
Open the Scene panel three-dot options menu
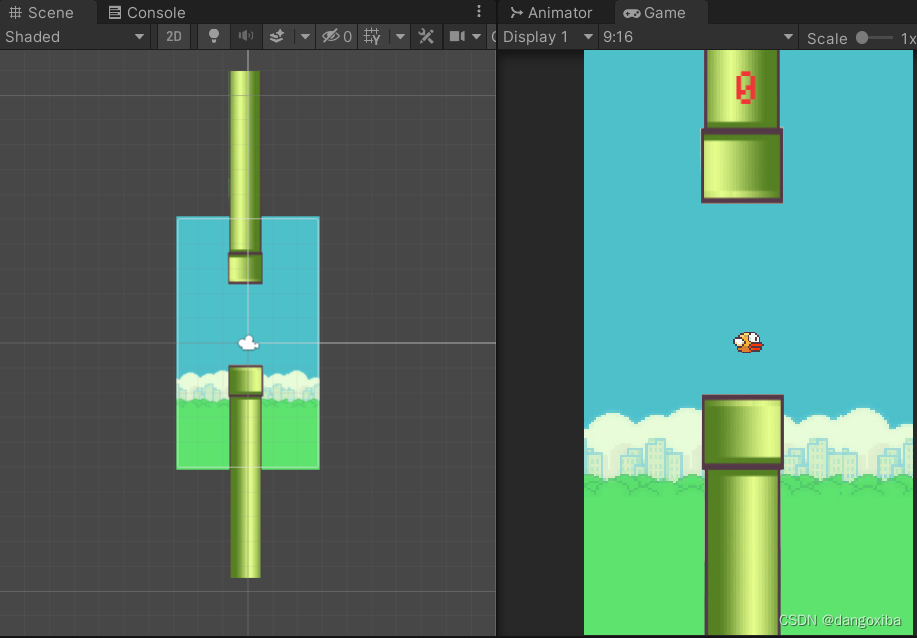(x=479, y=11)
